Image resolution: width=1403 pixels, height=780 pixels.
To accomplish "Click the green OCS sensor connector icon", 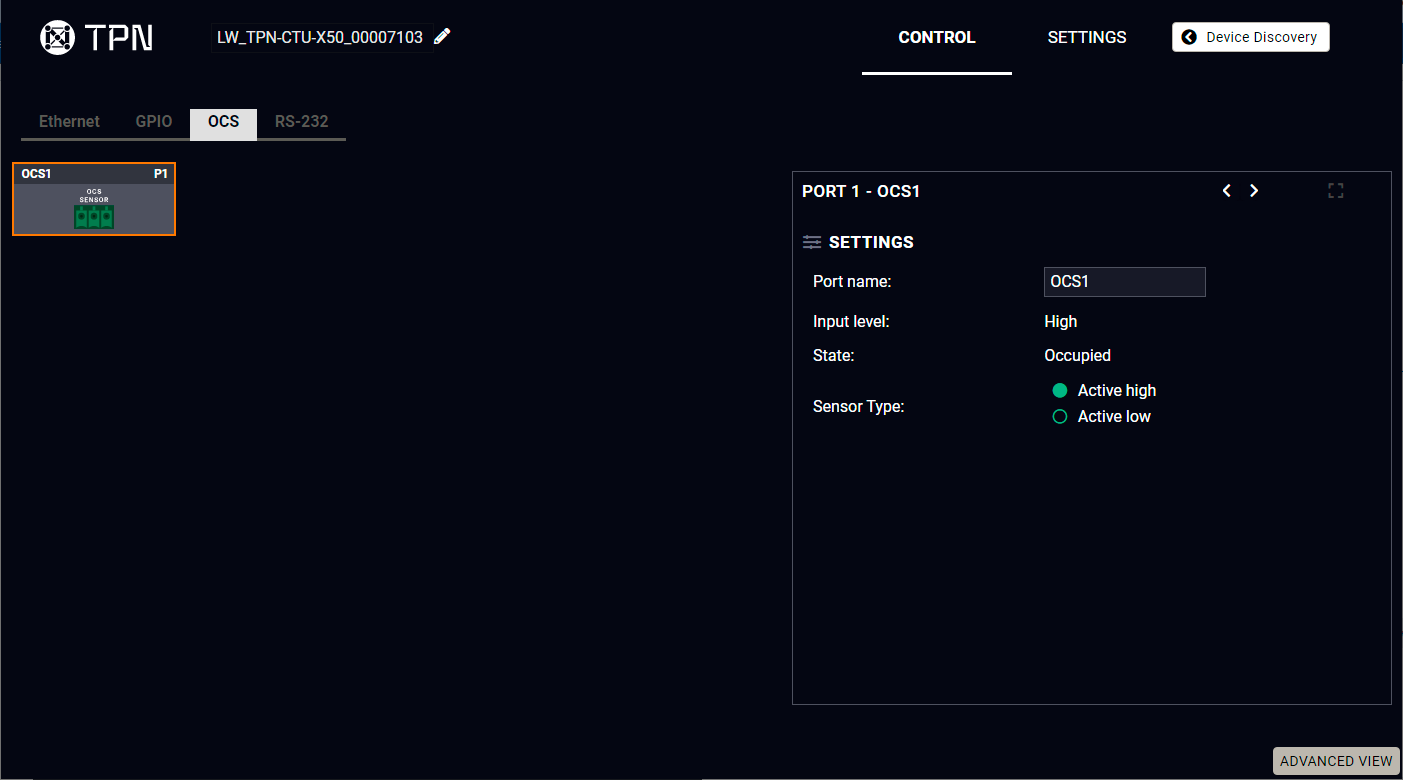I will click(x=94, y=217).
